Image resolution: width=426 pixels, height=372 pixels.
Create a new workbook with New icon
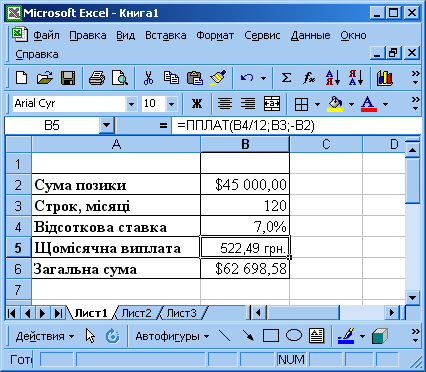pos(22,78)
